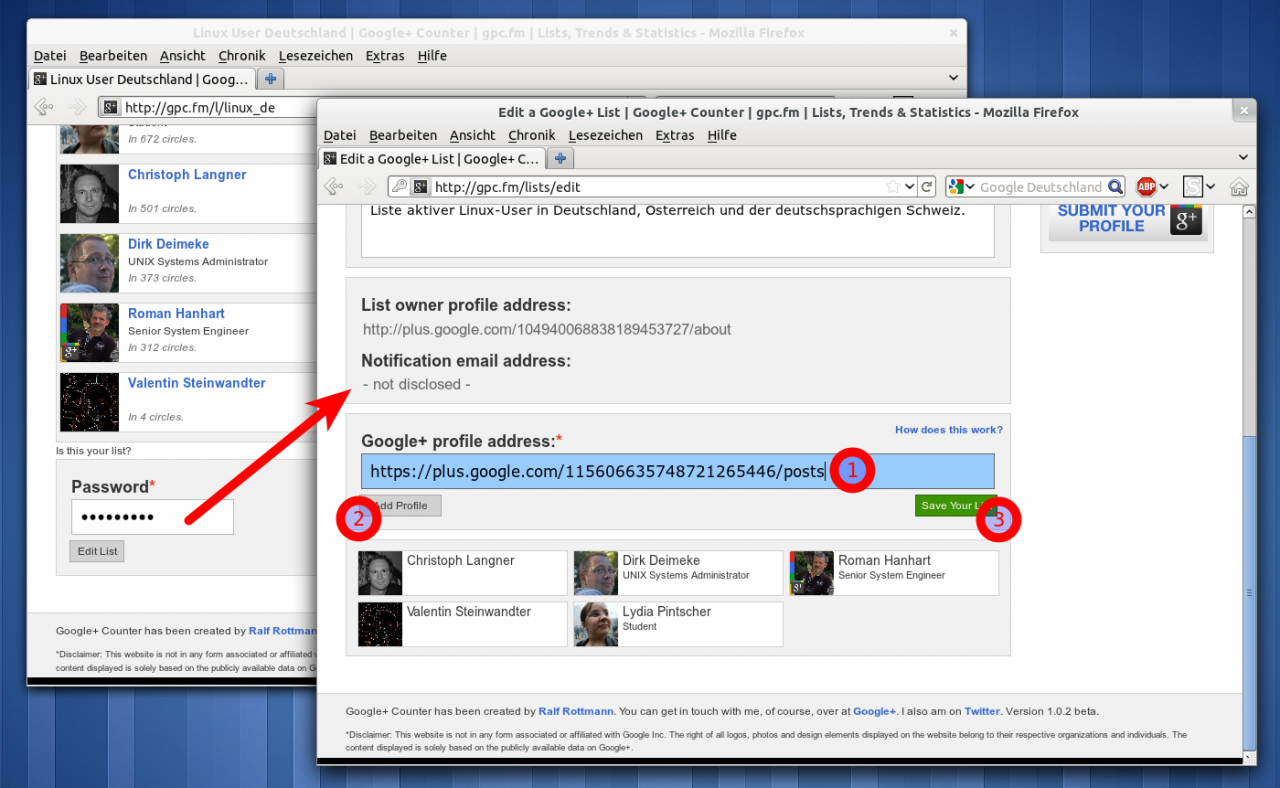Reload the Edit a Google+ List page

coord(927,187)
